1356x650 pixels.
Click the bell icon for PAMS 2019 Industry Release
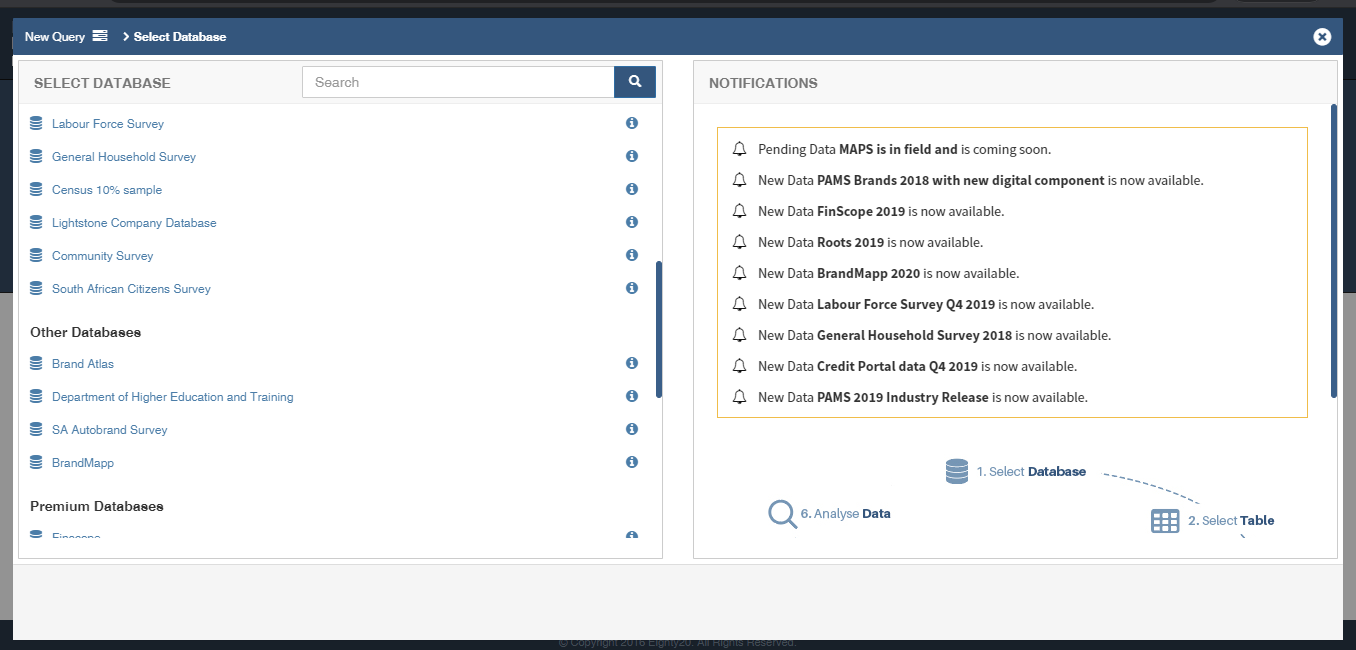tap(740, 397)
